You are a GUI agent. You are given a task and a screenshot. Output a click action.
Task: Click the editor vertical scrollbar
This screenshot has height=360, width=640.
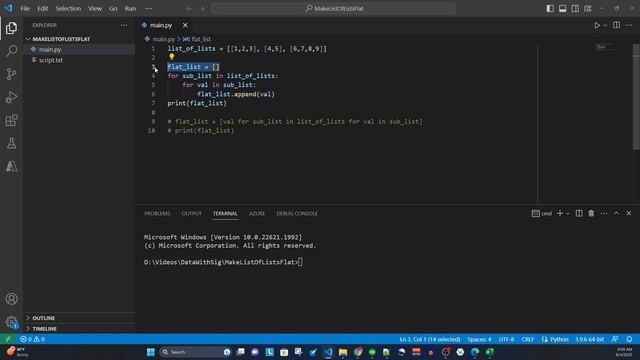tap(636, 97)
